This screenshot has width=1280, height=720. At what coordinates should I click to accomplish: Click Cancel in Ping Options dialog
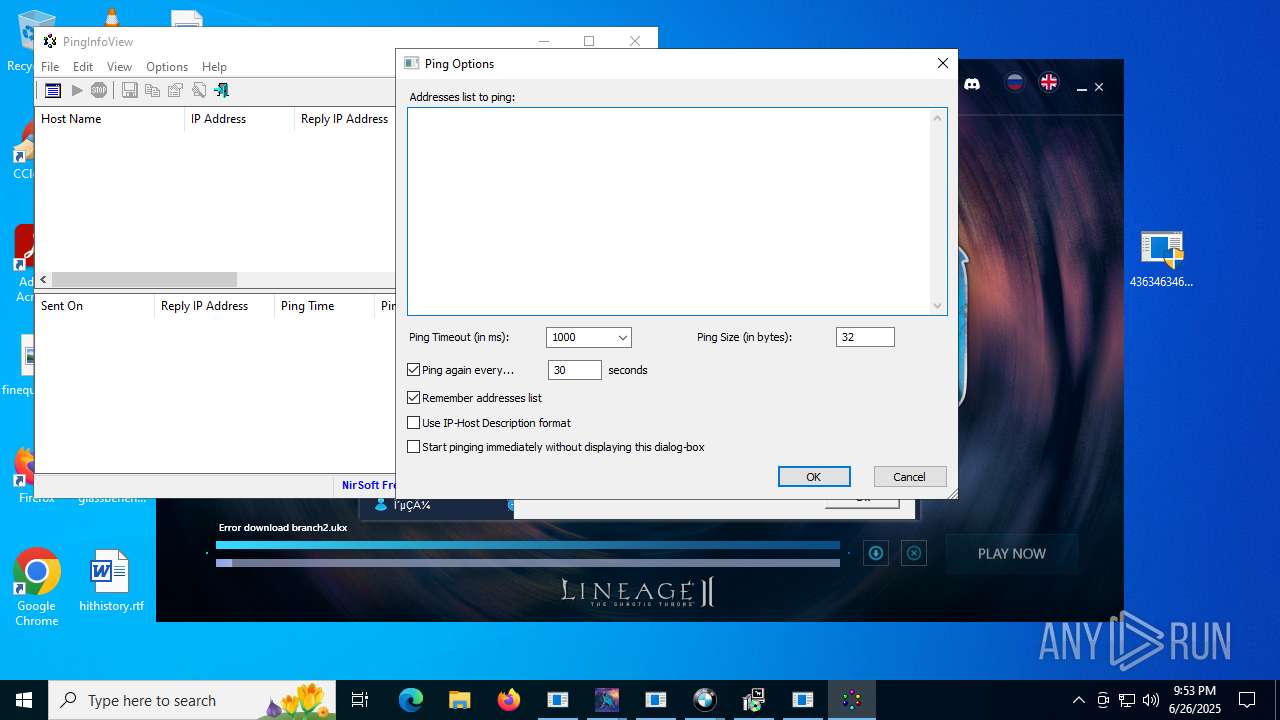tap(909, 477)
